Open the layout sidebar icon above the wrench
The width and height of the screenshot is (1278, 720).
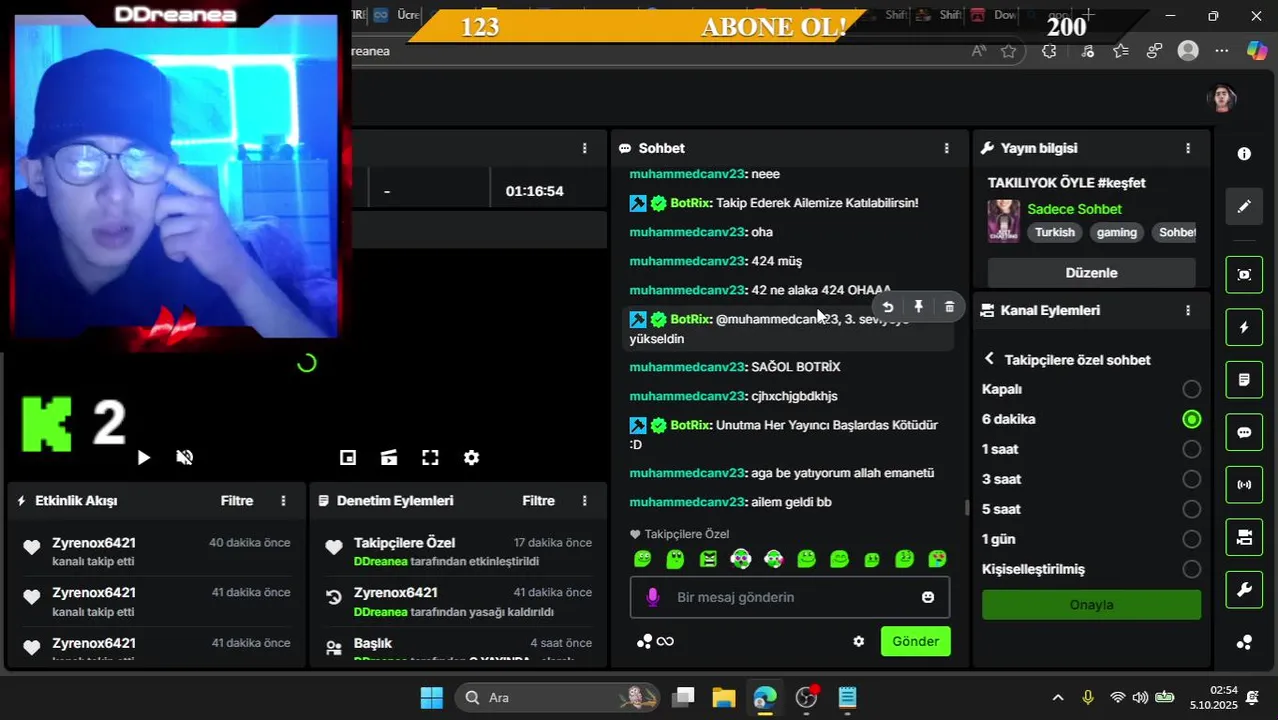tap(1244, 538)
